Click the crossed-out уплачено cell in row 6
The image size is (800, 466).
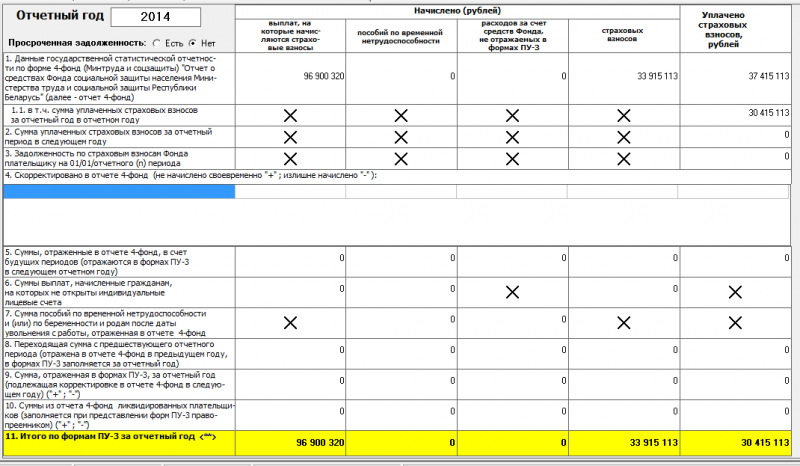[x=735, y=292]
